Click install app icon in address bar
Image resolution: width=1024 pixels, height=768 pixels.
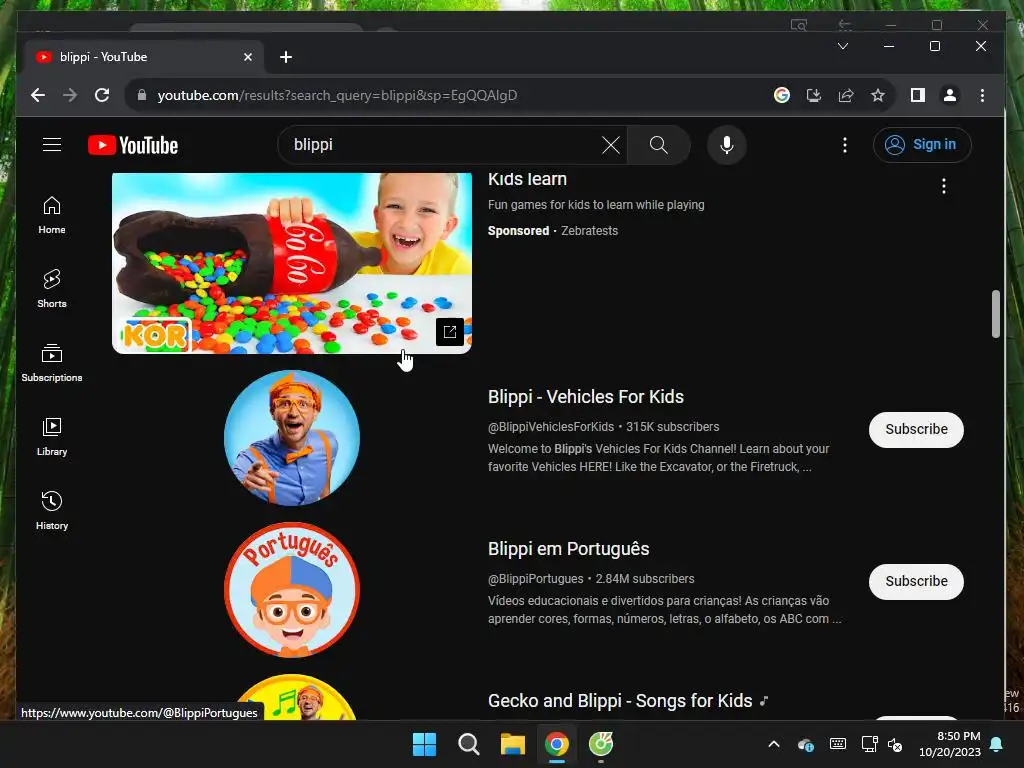point(814,95)
